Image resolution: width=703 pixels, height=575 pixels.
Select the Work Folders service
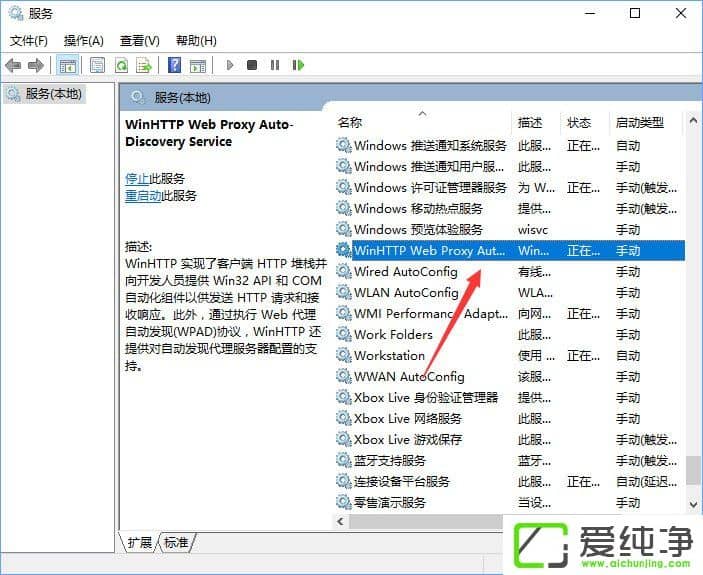(510, 335)
